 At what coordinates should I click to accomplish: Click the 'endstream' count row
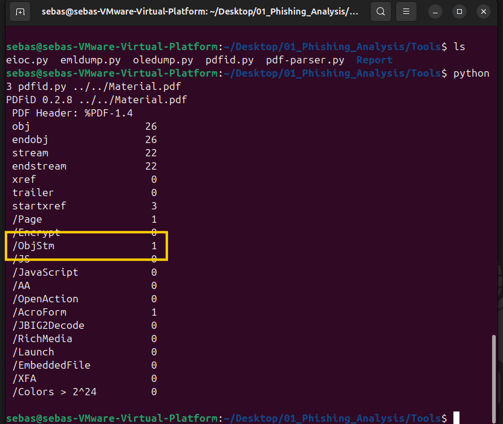84,166
